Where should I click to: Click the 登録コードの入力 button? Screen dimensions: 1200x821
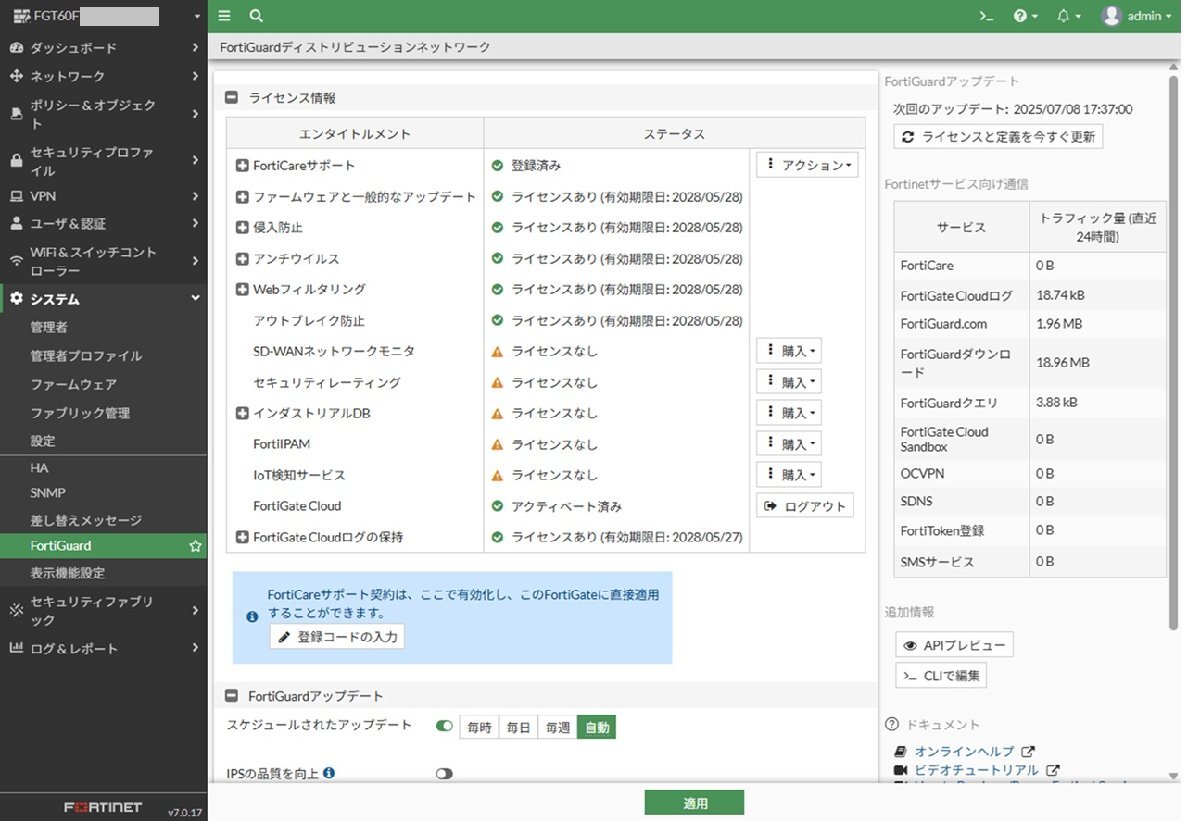(337, 637)
